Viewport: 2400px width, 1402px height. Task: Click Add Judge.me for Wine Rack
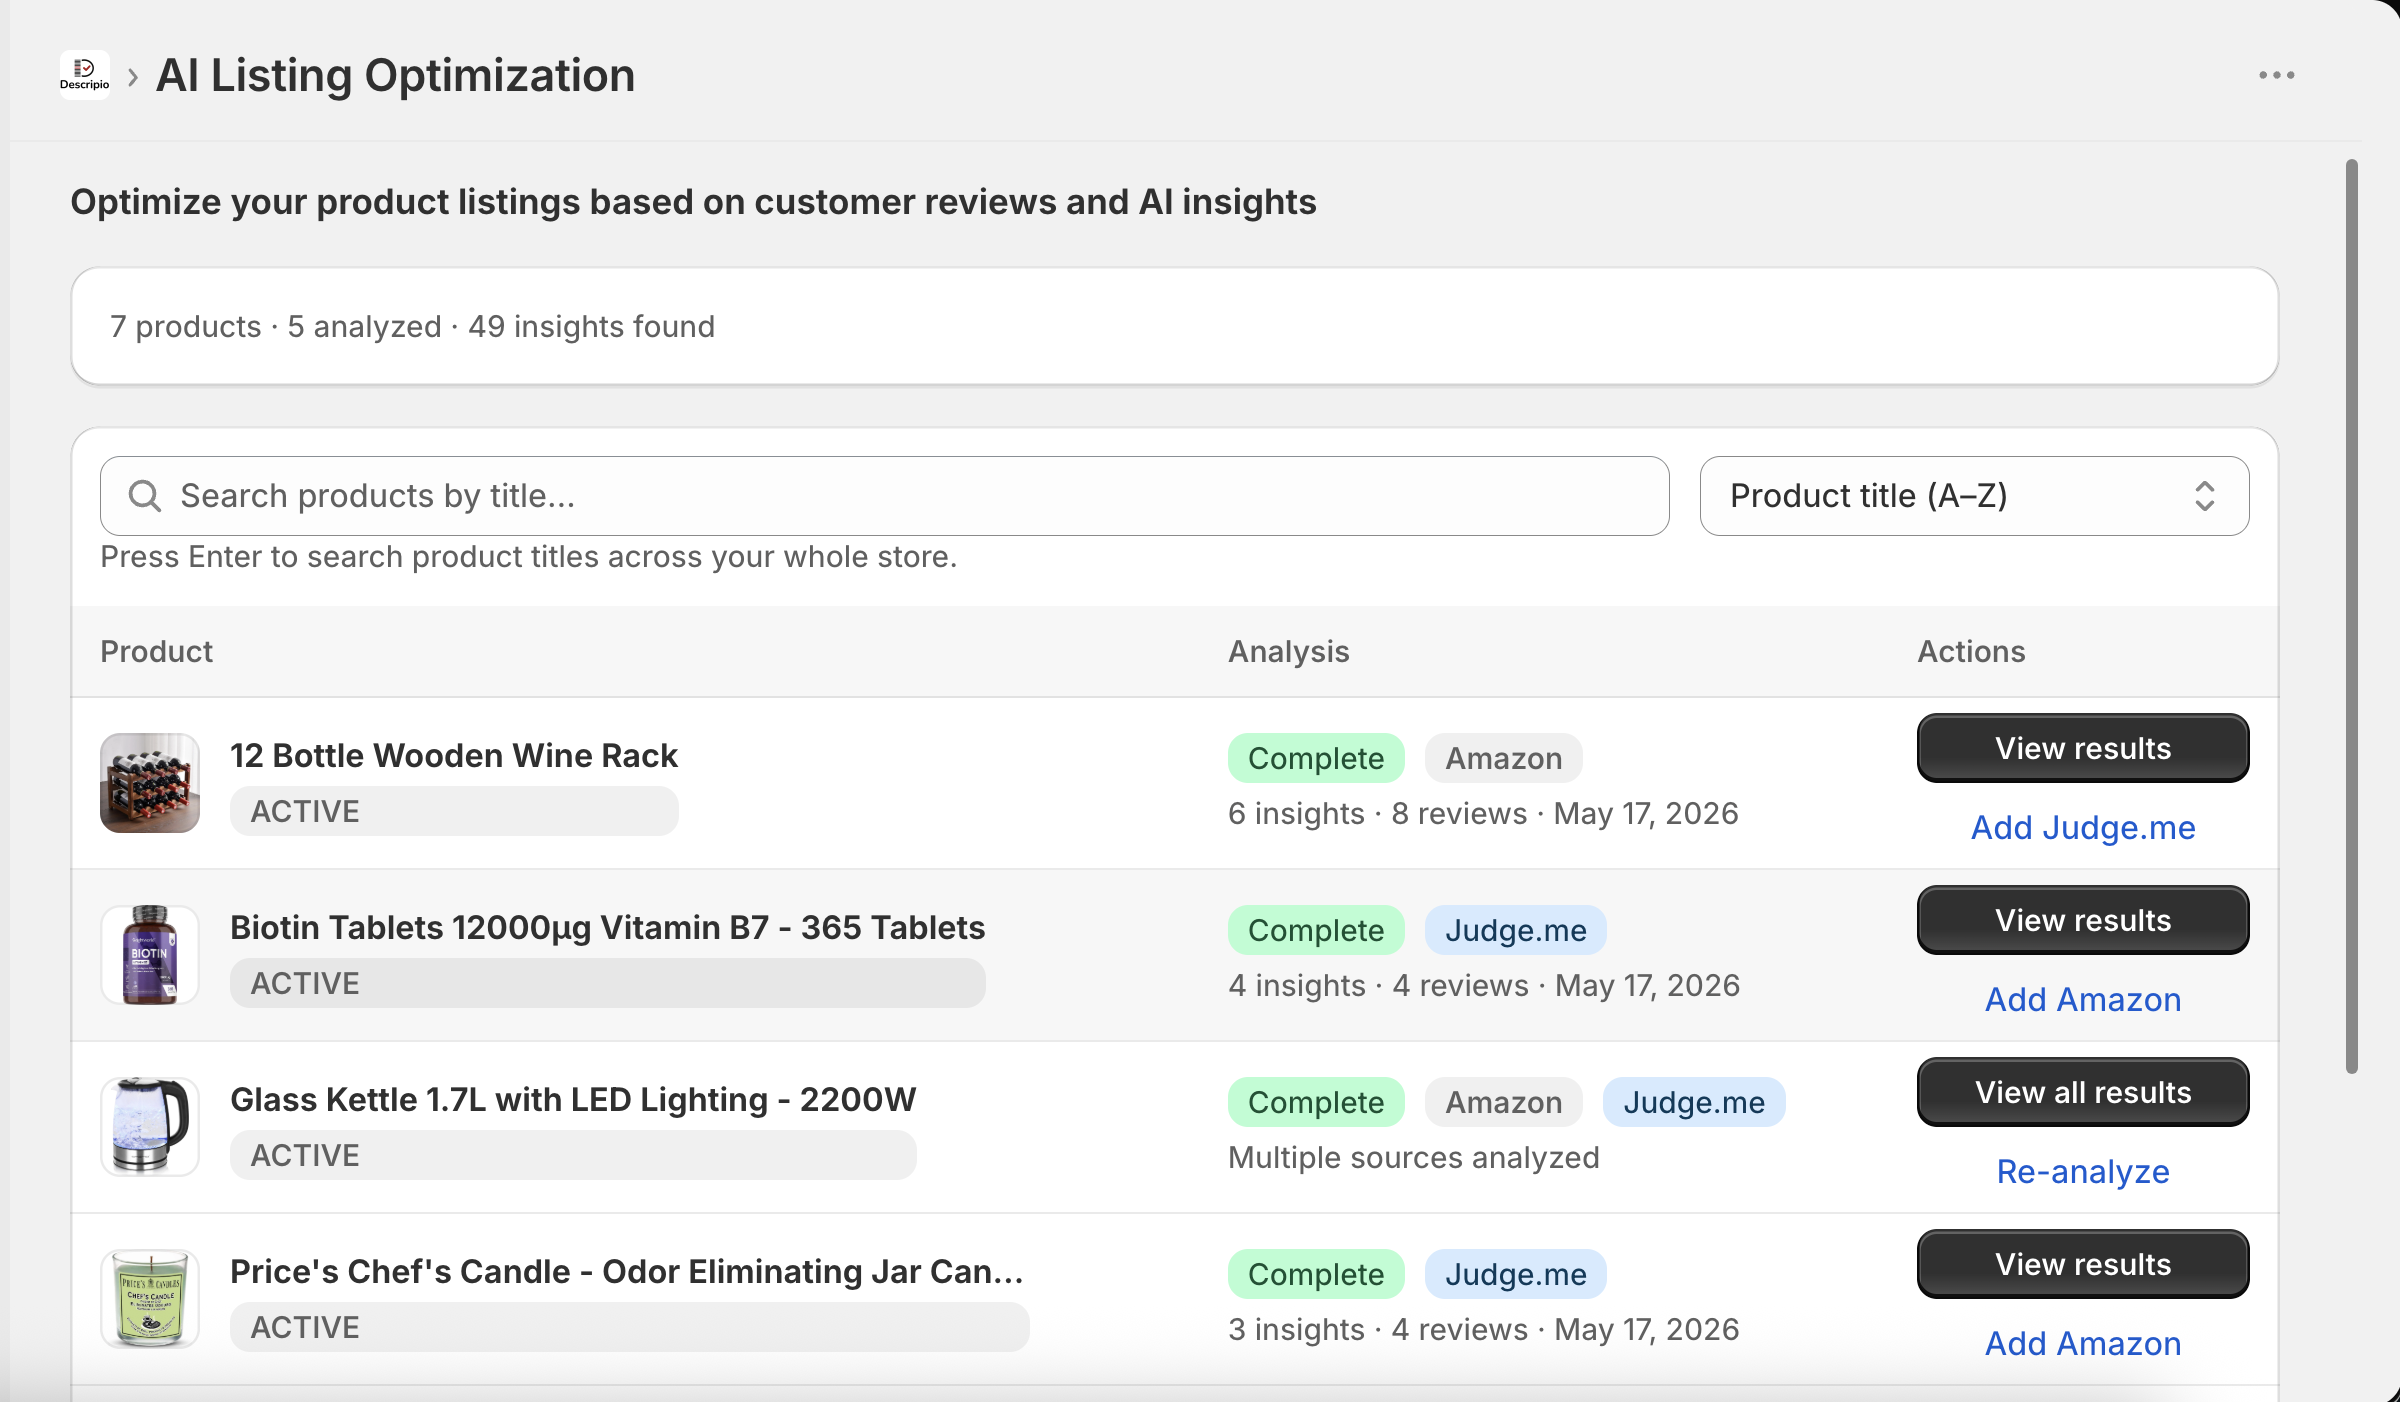coord(2083,828)
